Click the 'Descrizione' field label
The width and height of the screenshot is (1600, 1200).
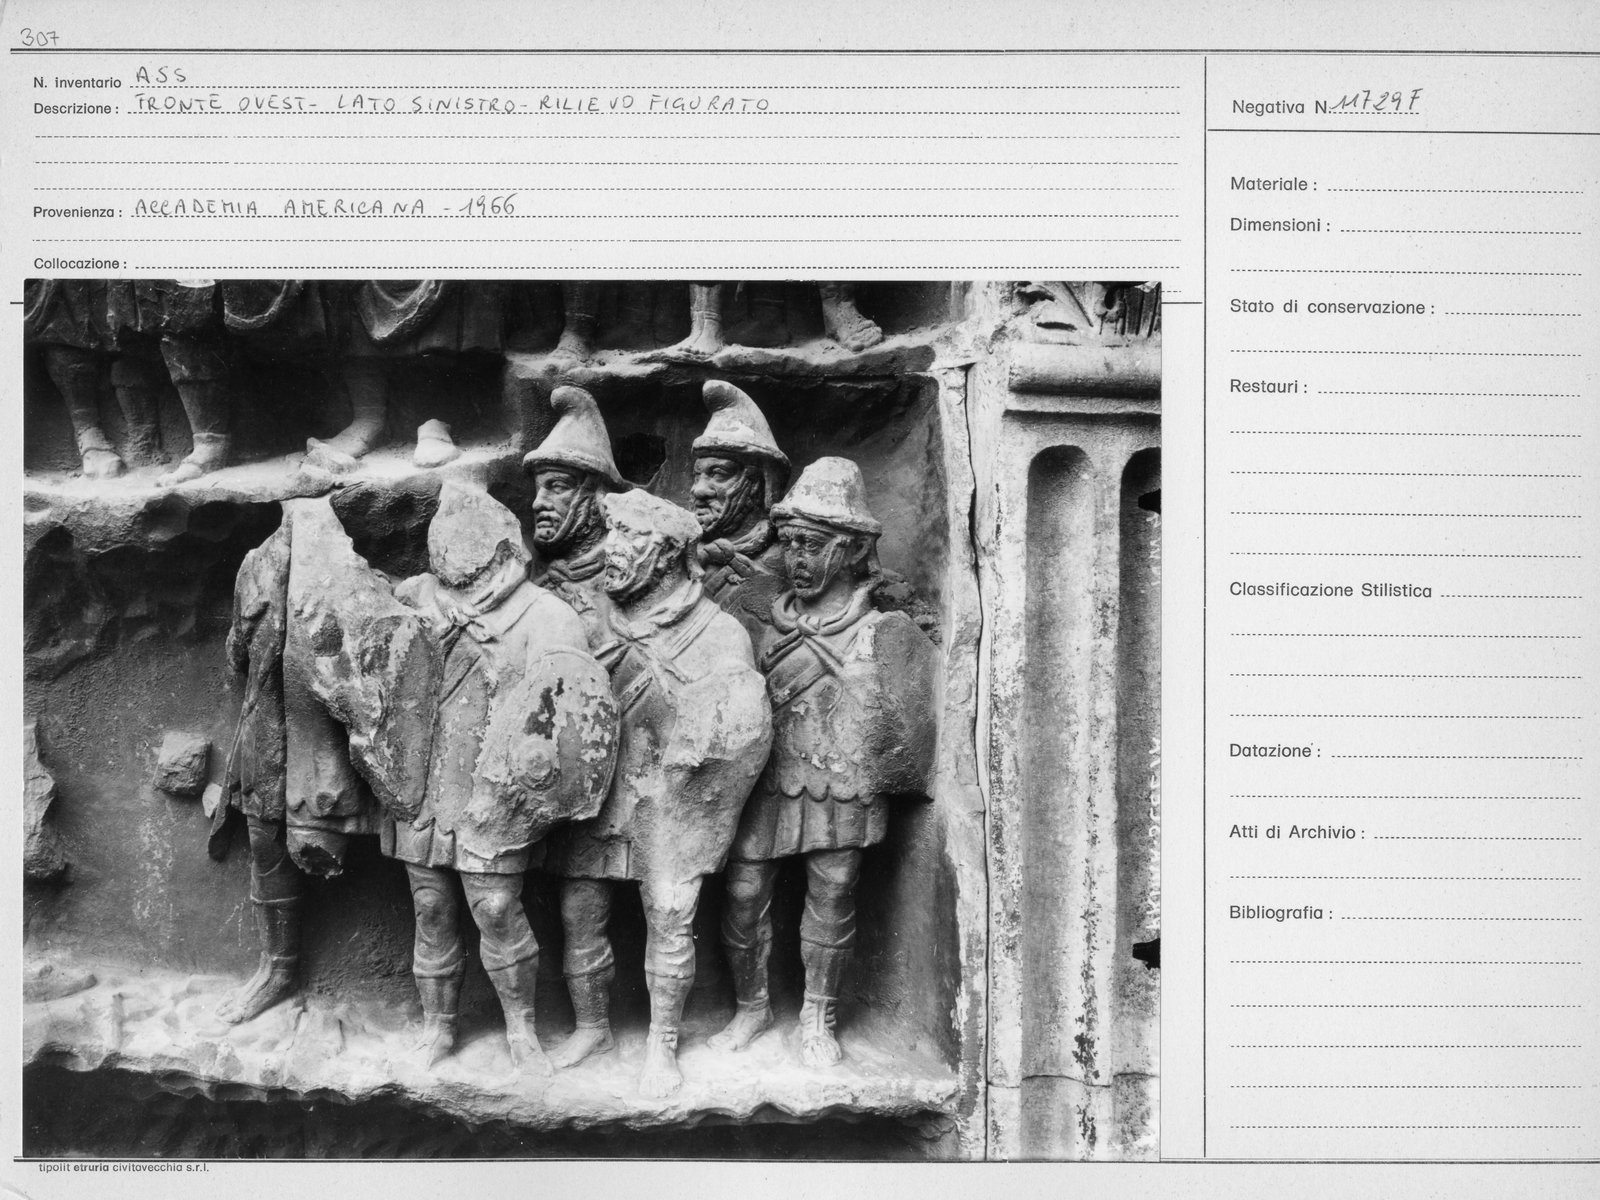point(77,108)
